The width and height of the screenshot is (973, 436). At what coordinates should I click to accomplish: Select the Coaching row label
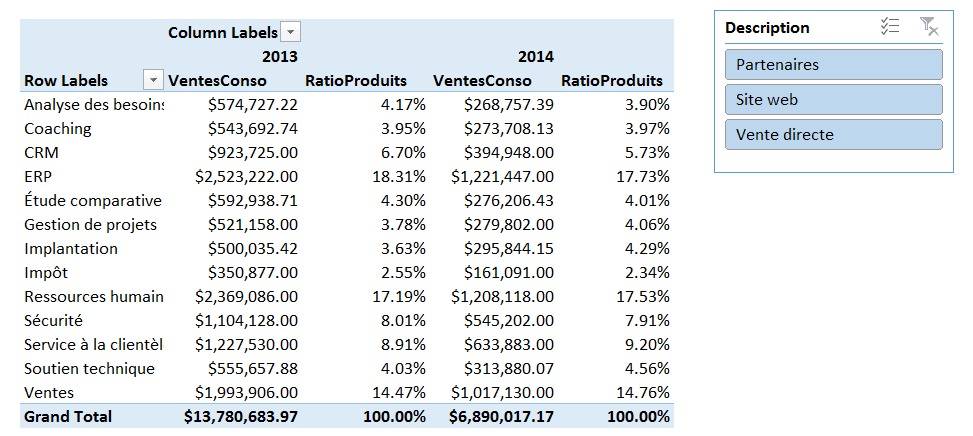click(57, 128)
